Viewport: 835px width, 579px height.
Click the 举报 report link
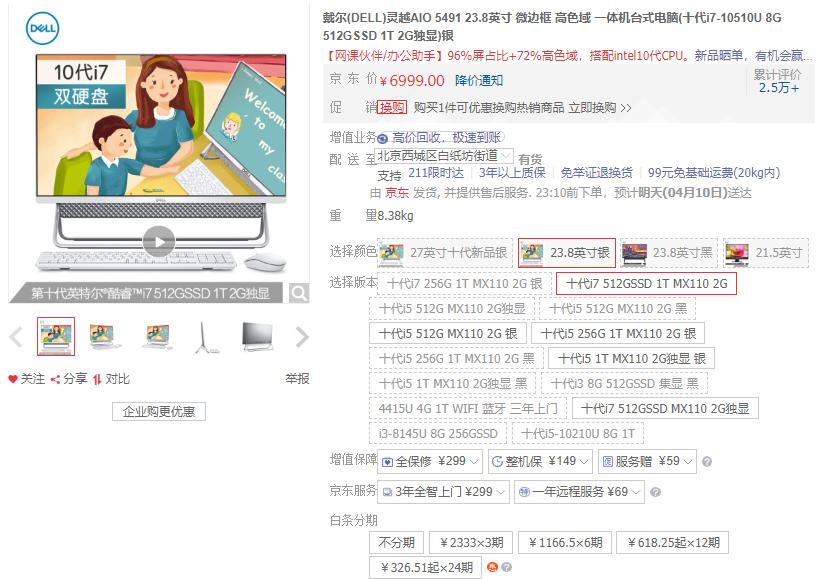click(297, 379)
